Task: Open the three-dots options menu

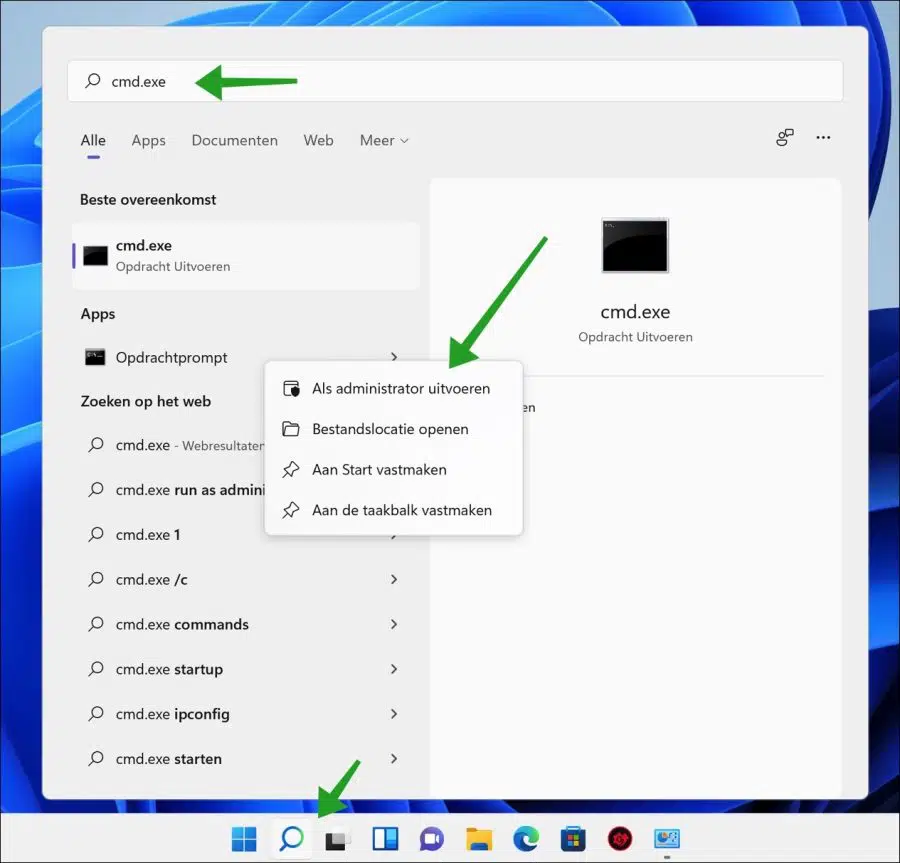Action: click(x=823, y=138)
